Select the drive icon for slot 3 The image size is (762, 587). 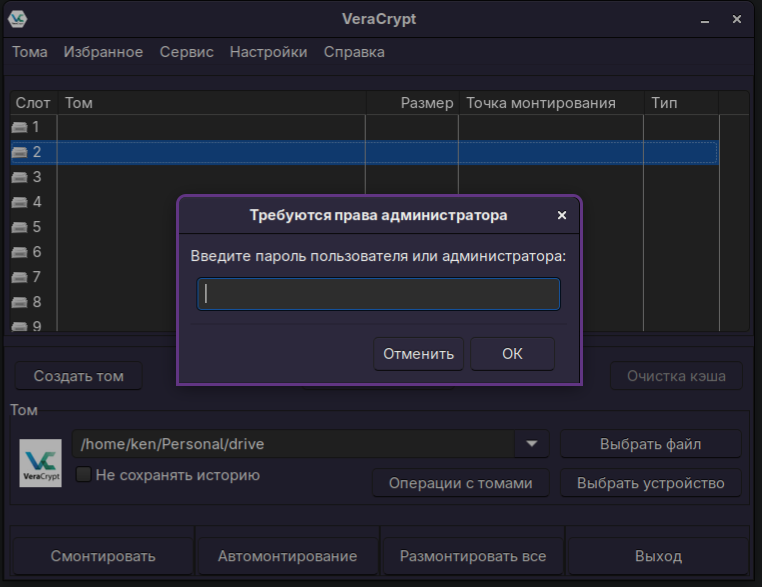coord(19,177)
